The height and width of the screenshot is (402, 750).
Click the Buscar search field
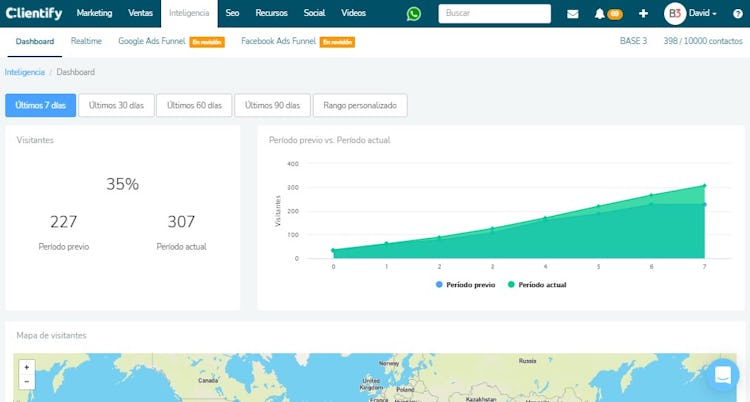coord(494,14)
